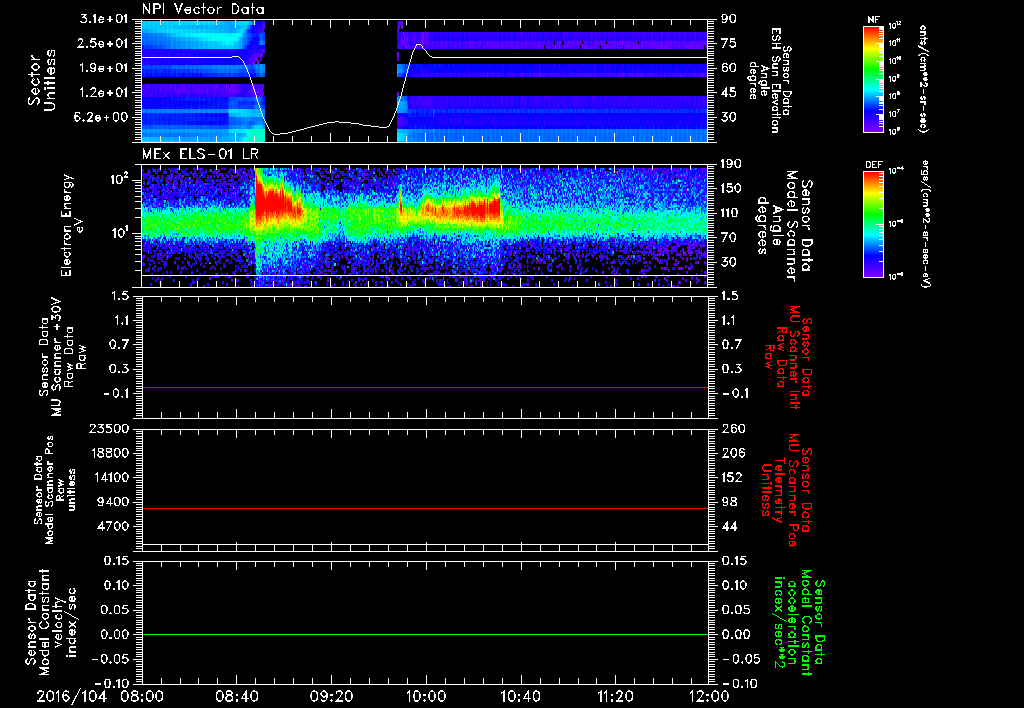This screenshot has height=708, width=1024.
Task: Click the 10:40 time axis label
Action: [520, 696]
